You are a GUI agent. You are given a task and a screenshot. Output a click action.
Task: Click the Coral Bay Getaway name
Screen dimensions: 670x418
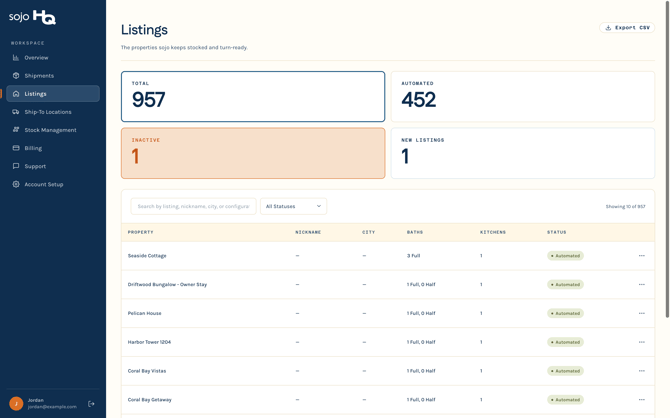(x=150, y=400)
